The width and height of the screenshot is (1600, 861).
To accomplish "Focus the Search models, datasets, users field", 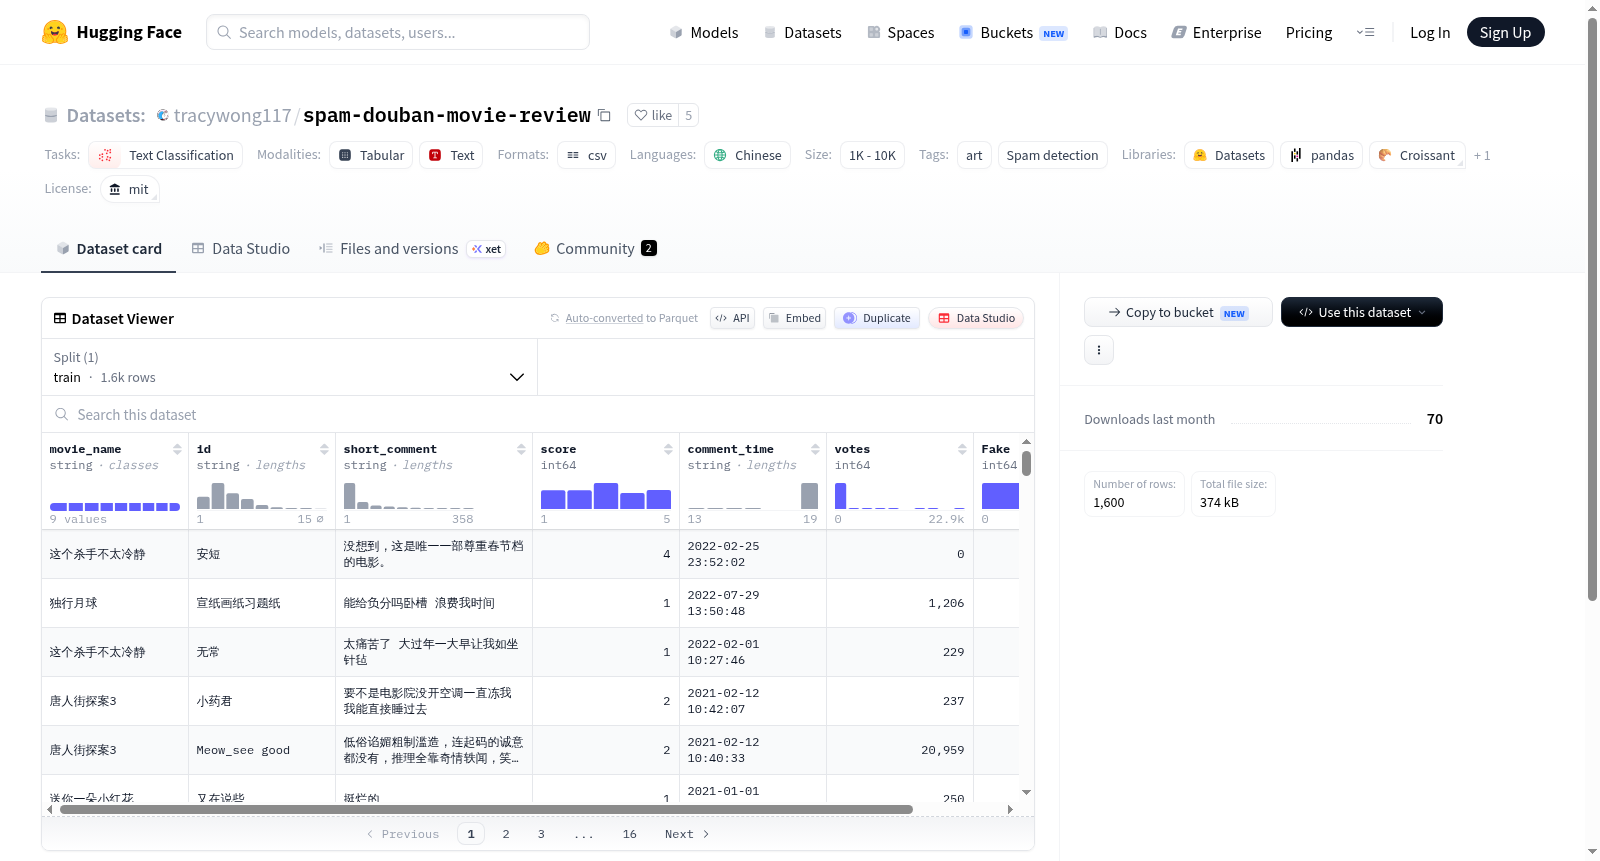I will tap(398, 32).
